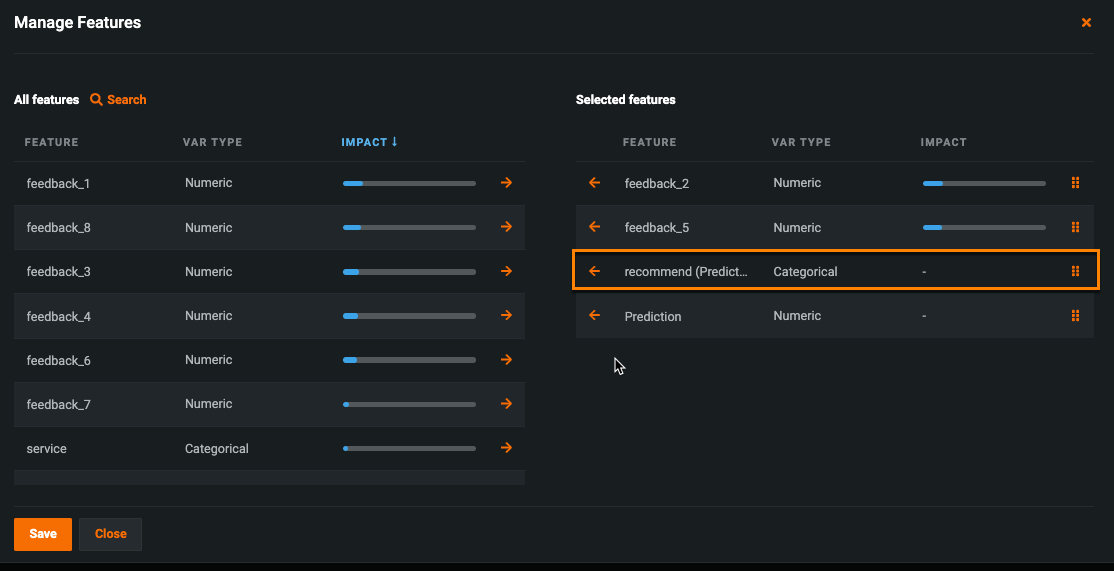This screenshot has height=571, width=1114.
Task: Add feedback_1 to selected features using its arrow
Action: (x=506, y=183)
